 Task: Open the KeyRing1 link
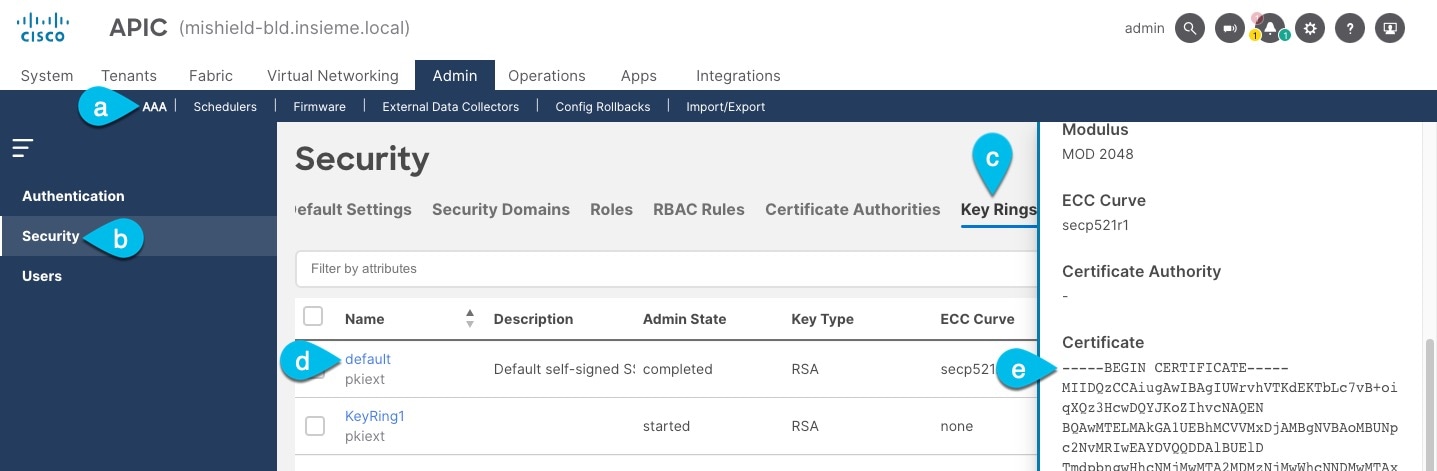point(375,416)
